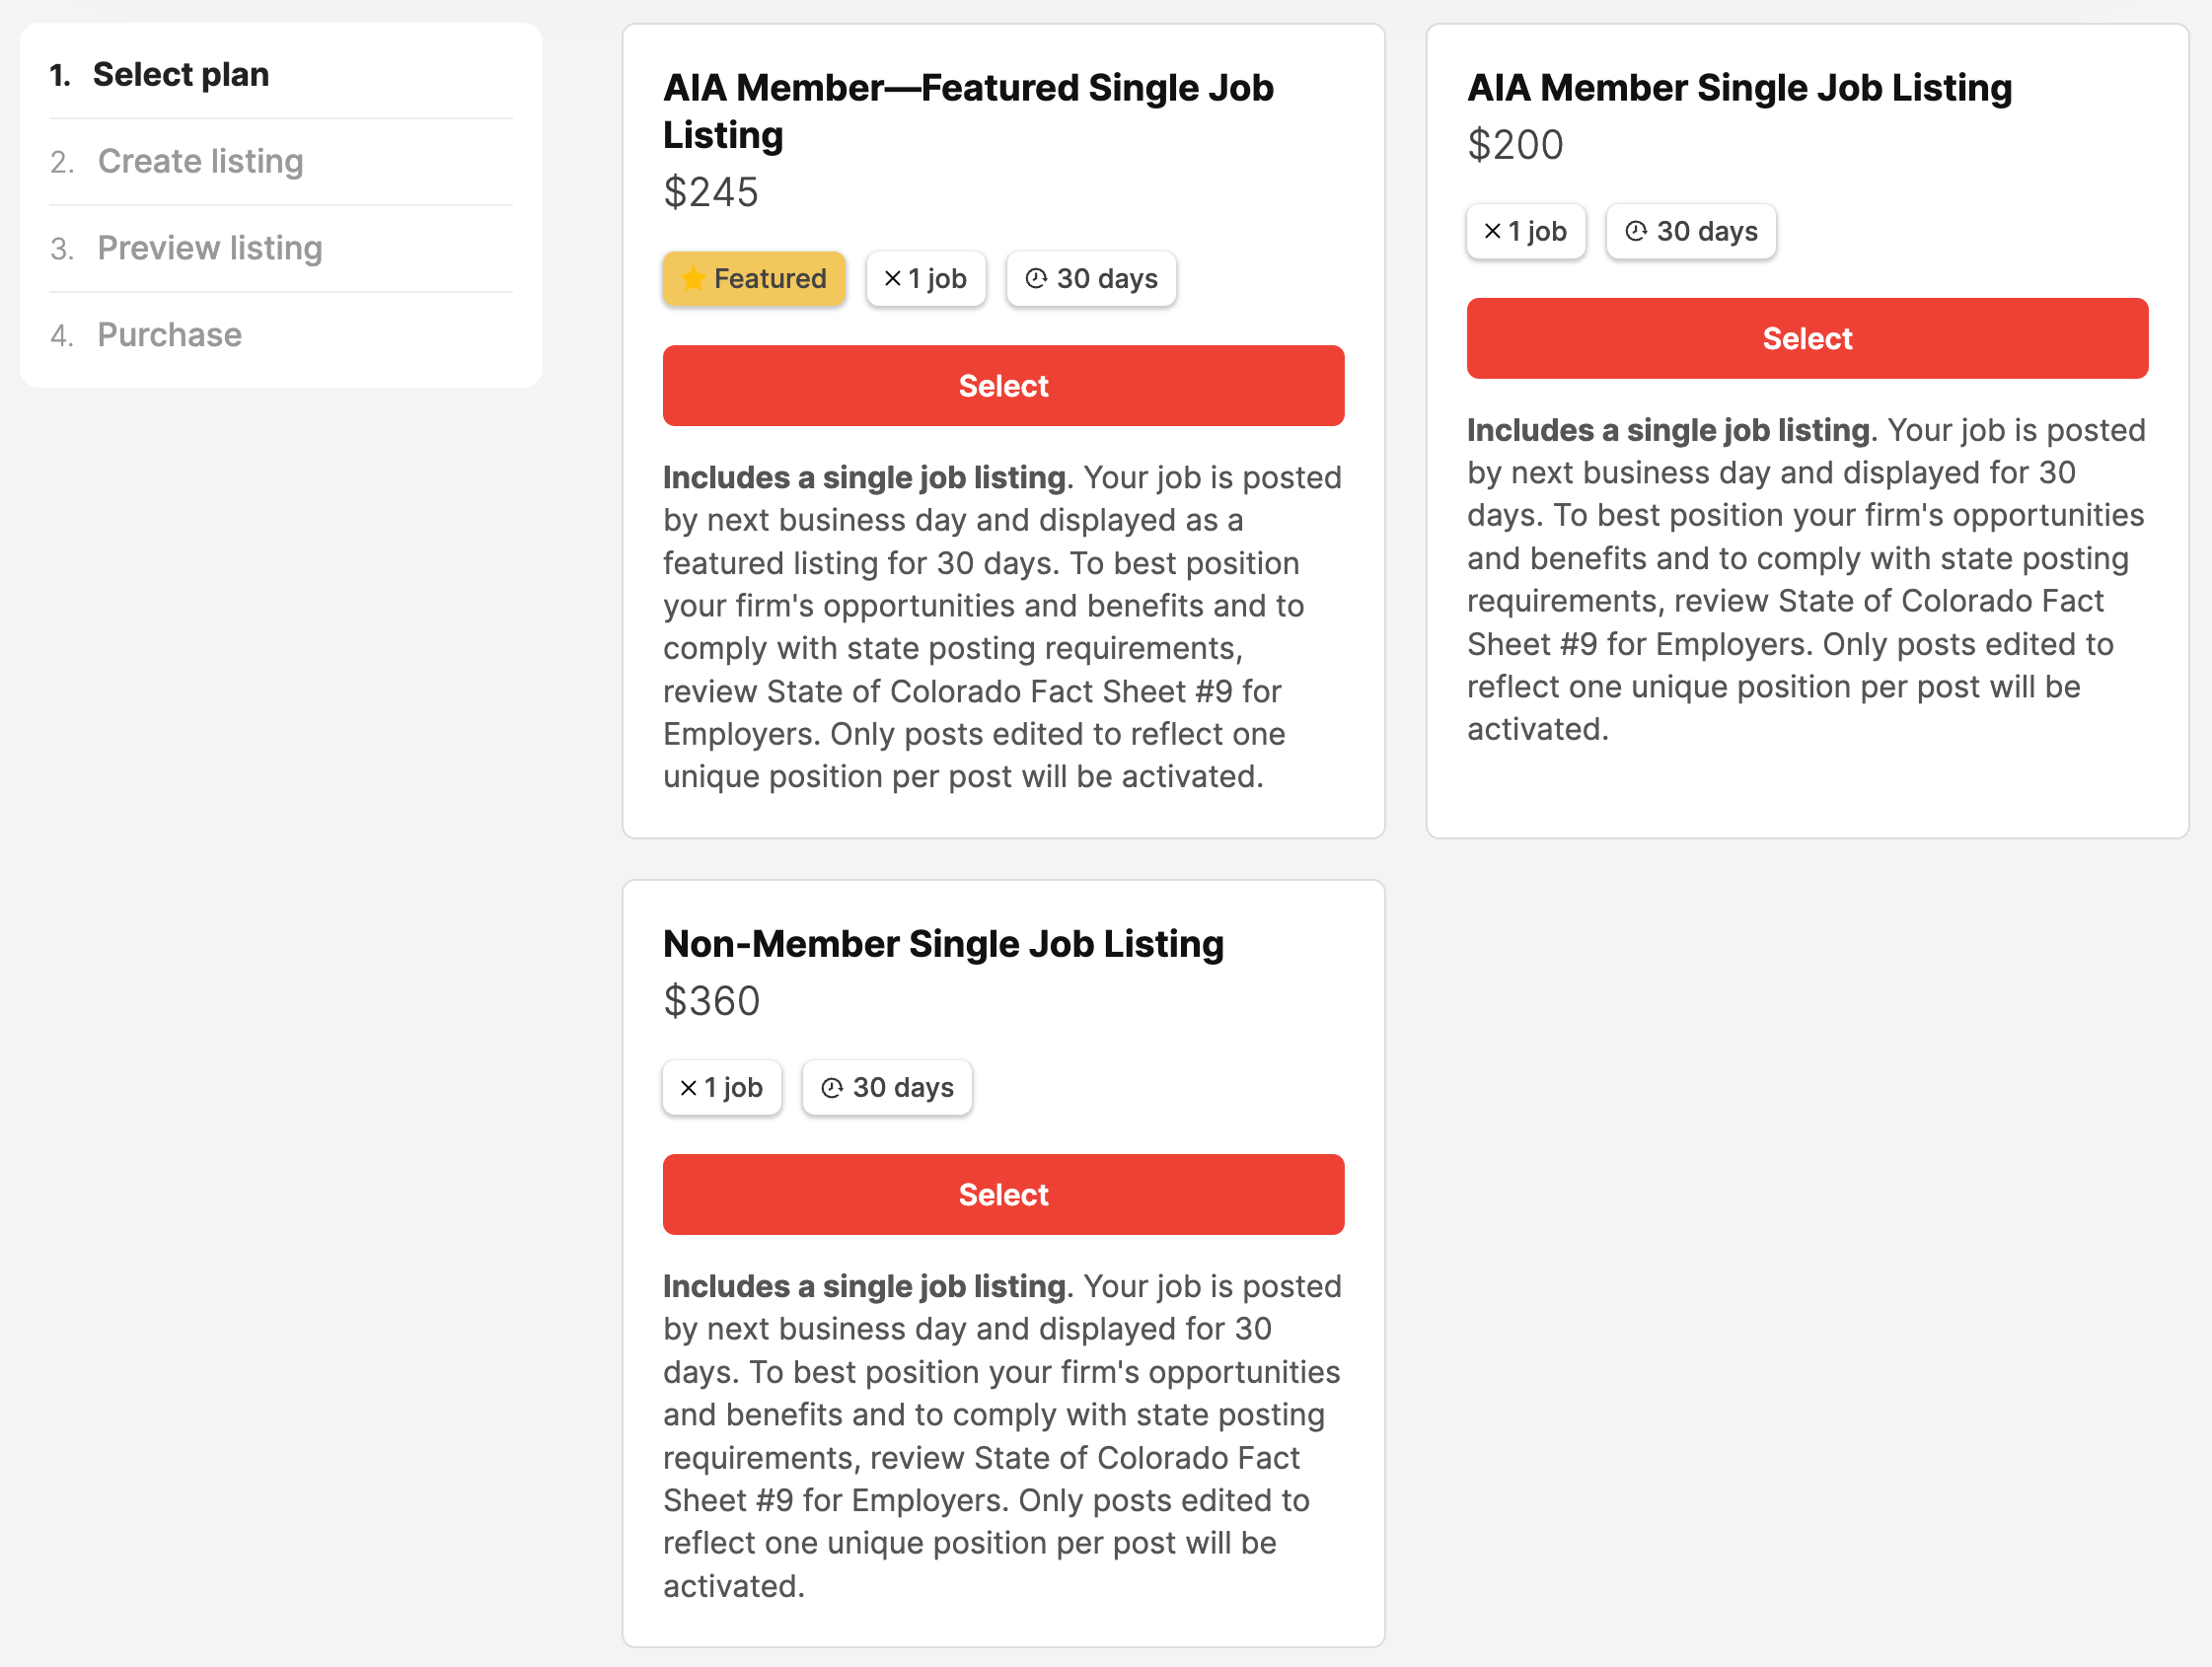Click the yellow Featured badge
The width and height of the screenshot is (2212, 1667).
754,279
